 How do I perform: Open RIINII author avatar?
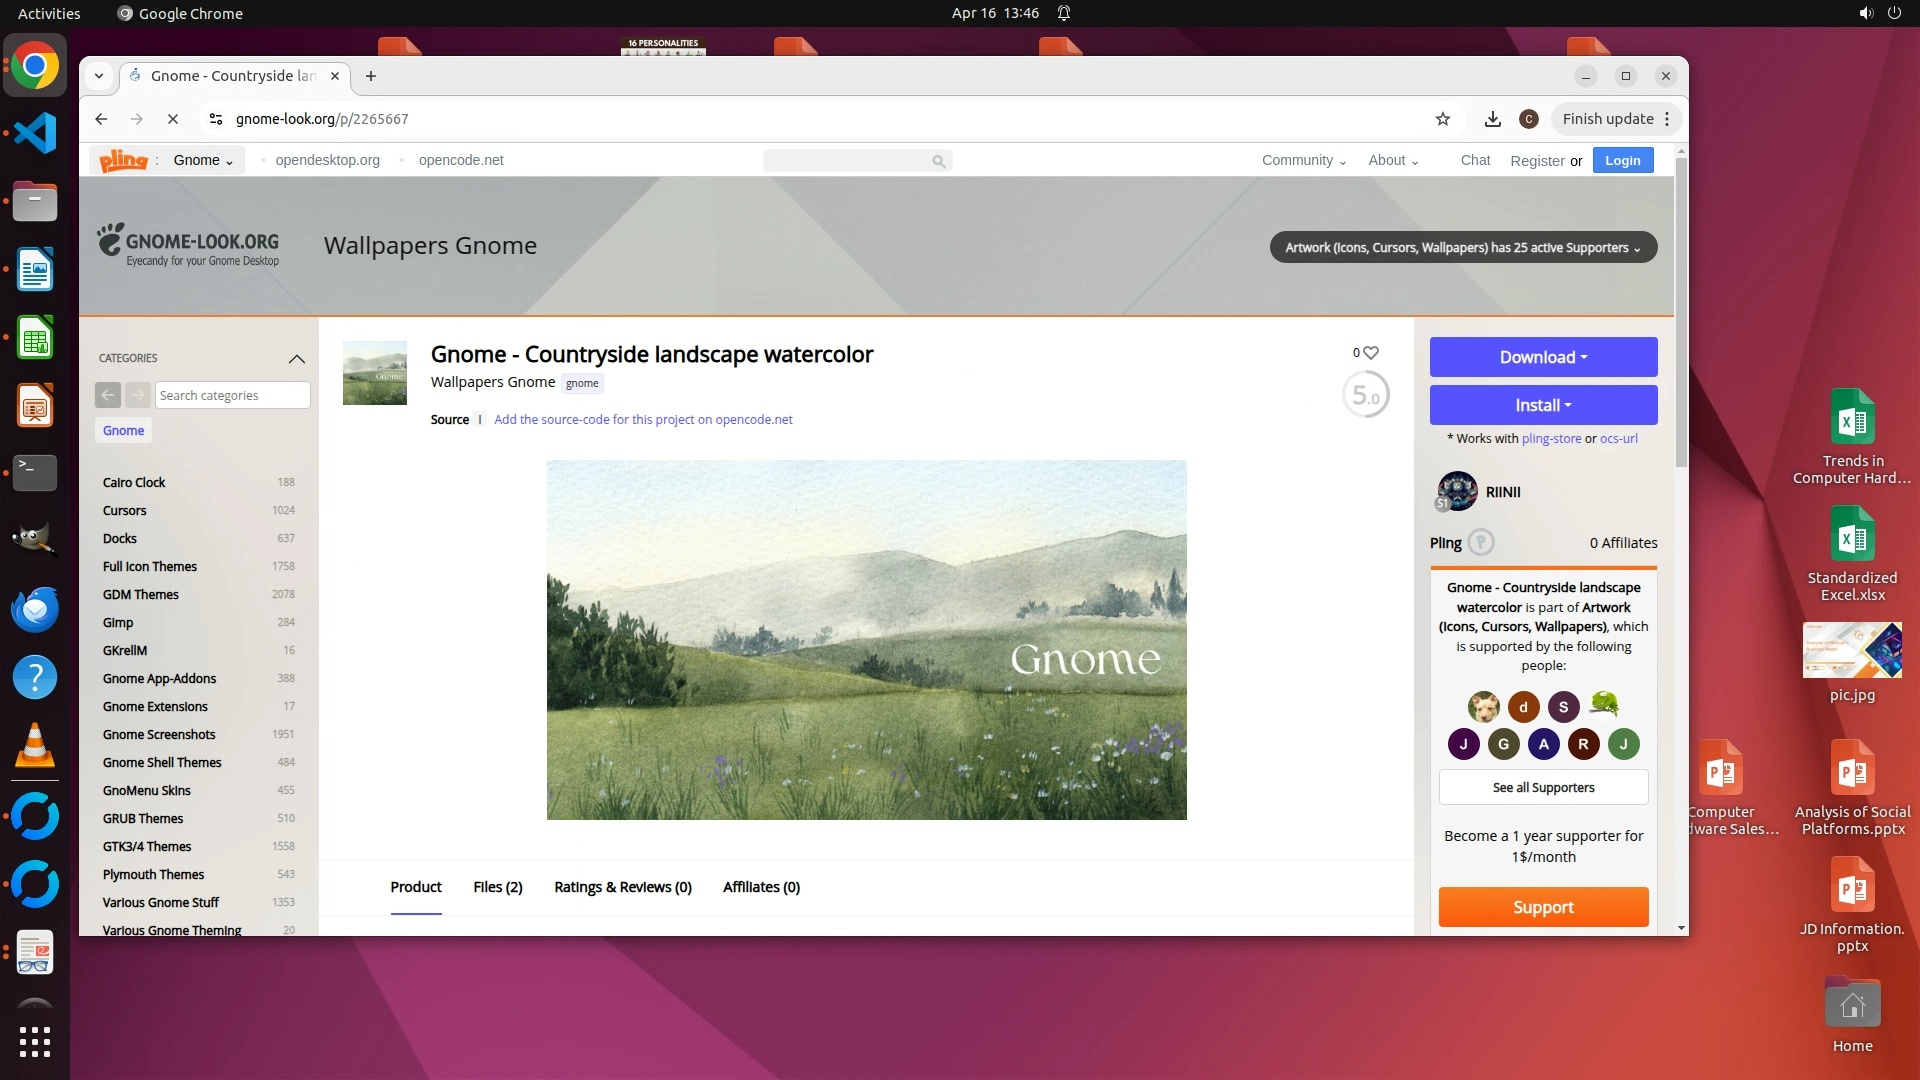point(1457,491)
